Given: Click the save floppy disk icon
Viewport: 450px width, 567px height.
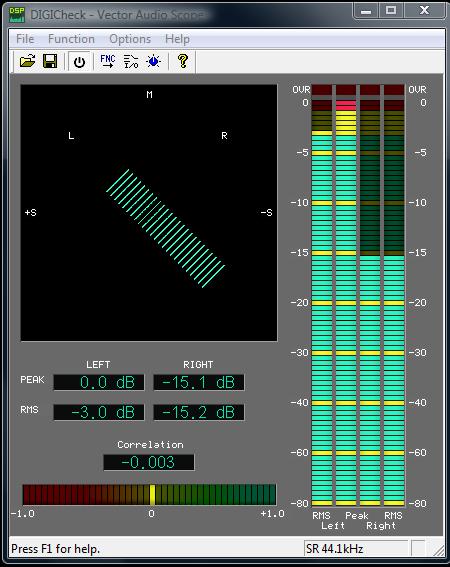Looking at the screenshot, I should (50, 61).
